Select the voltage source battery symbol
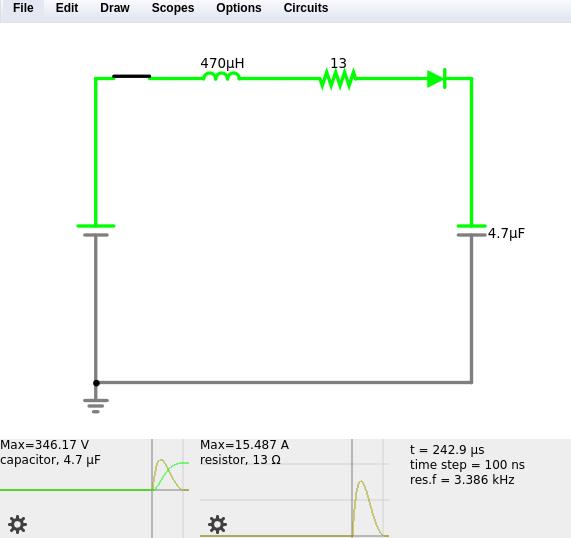571x538 pixels. [96, 231]
